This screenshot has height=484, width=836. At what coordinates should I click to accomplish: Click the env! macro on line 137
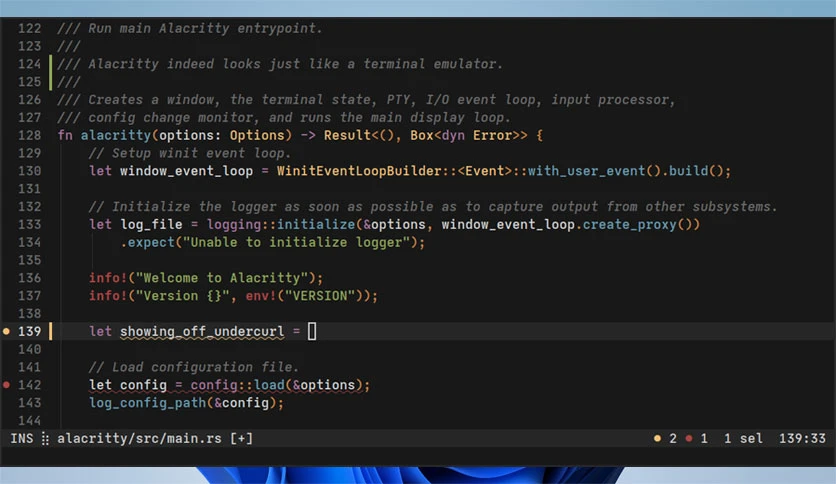(261, 296)
